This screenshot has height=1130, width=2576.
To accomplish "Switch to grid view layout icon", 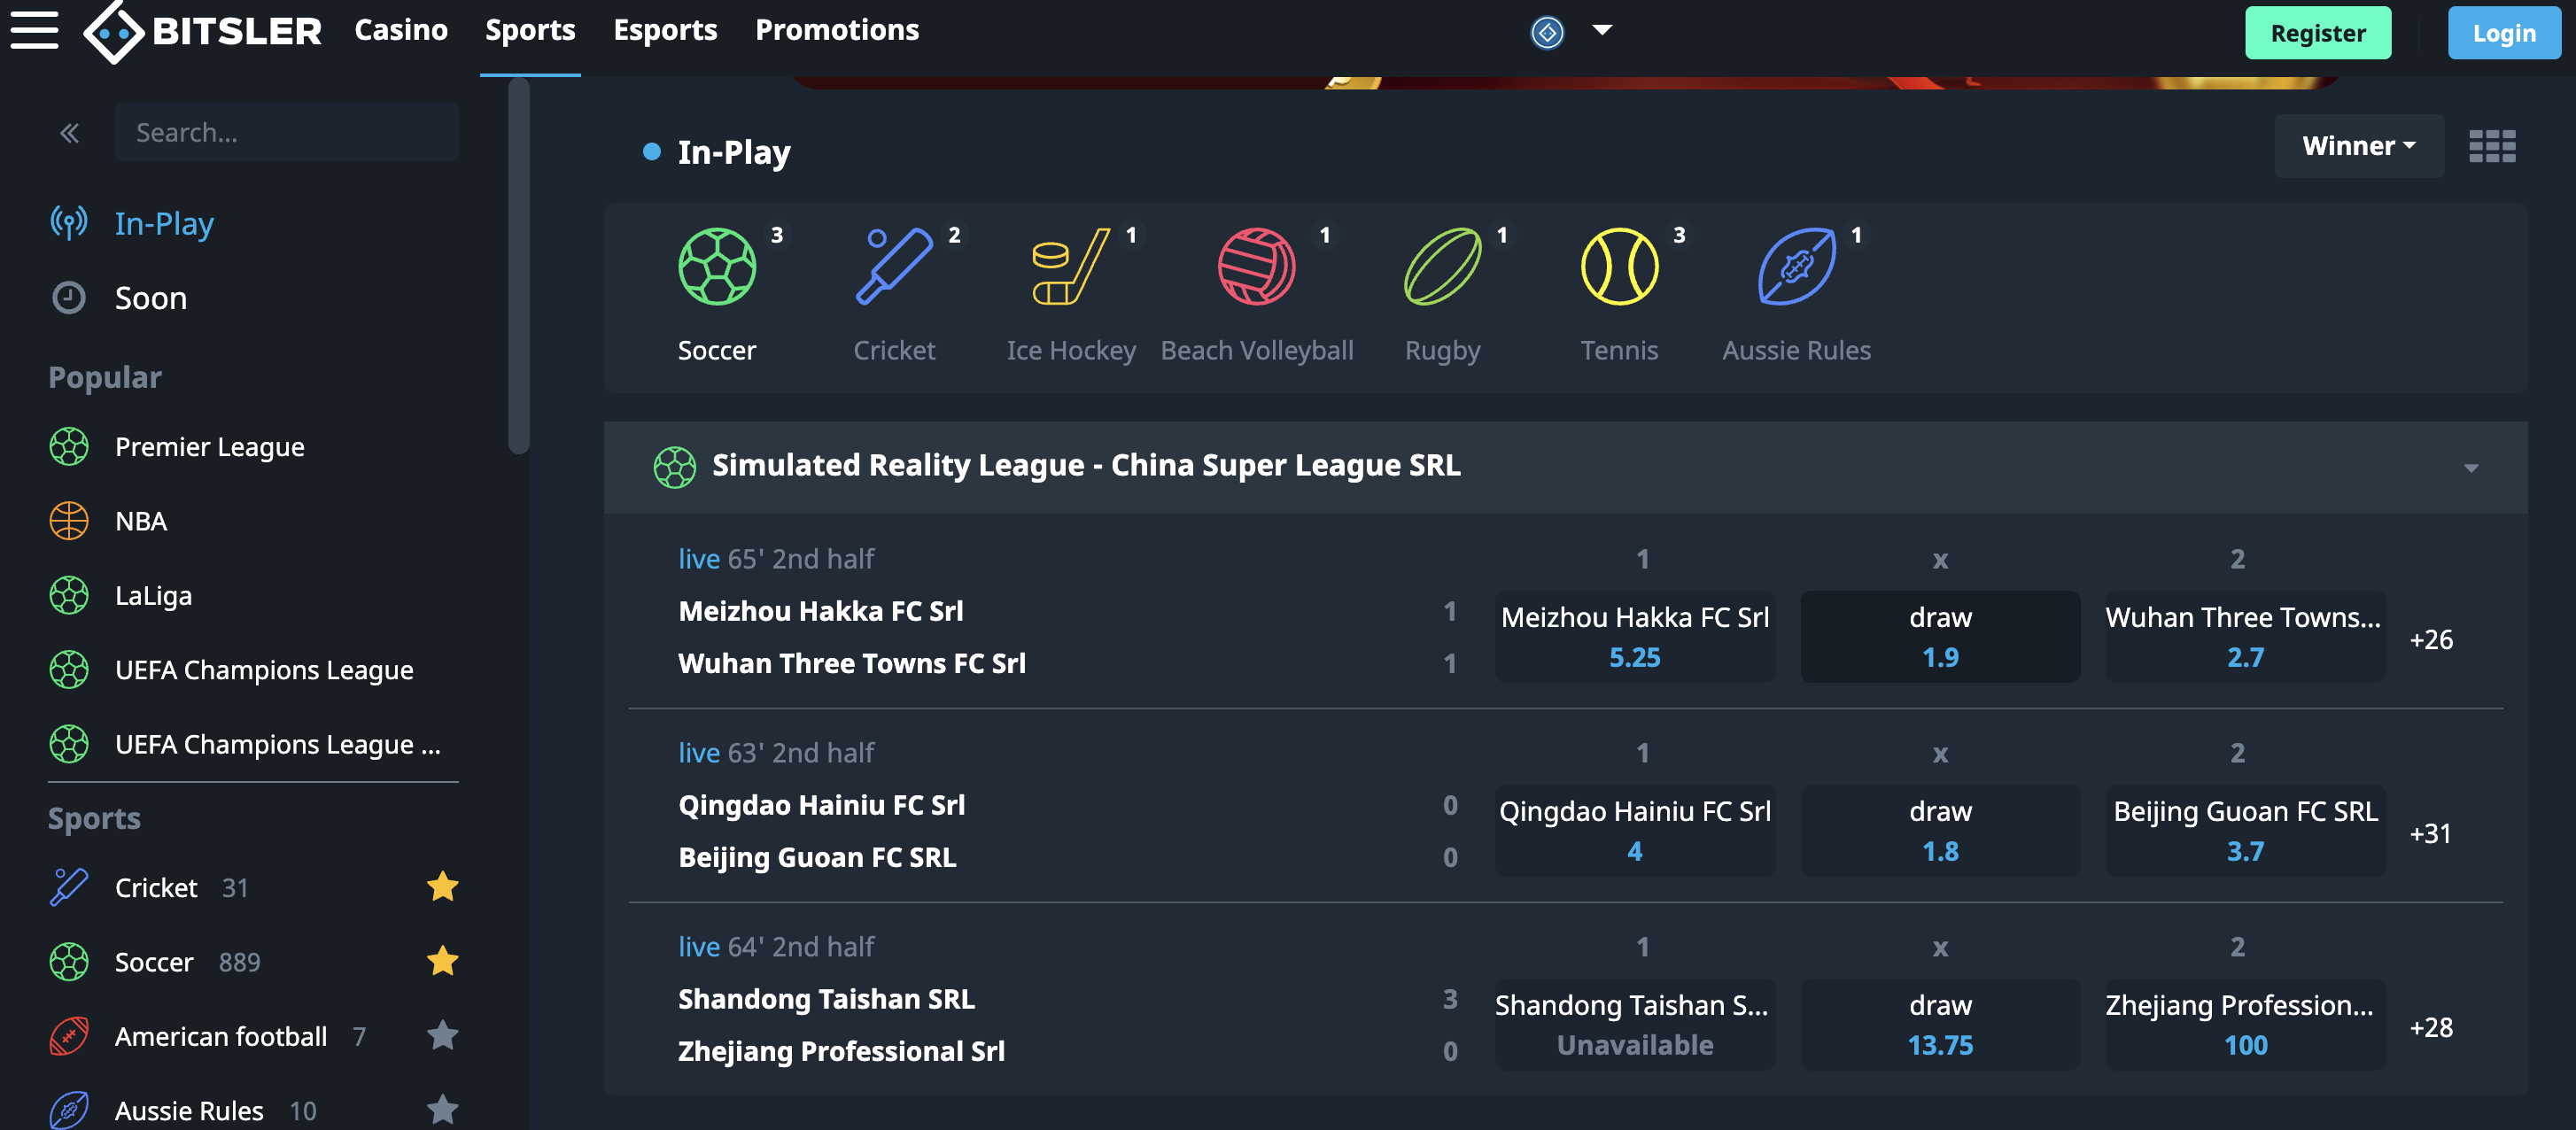I will click(2492, 146).
